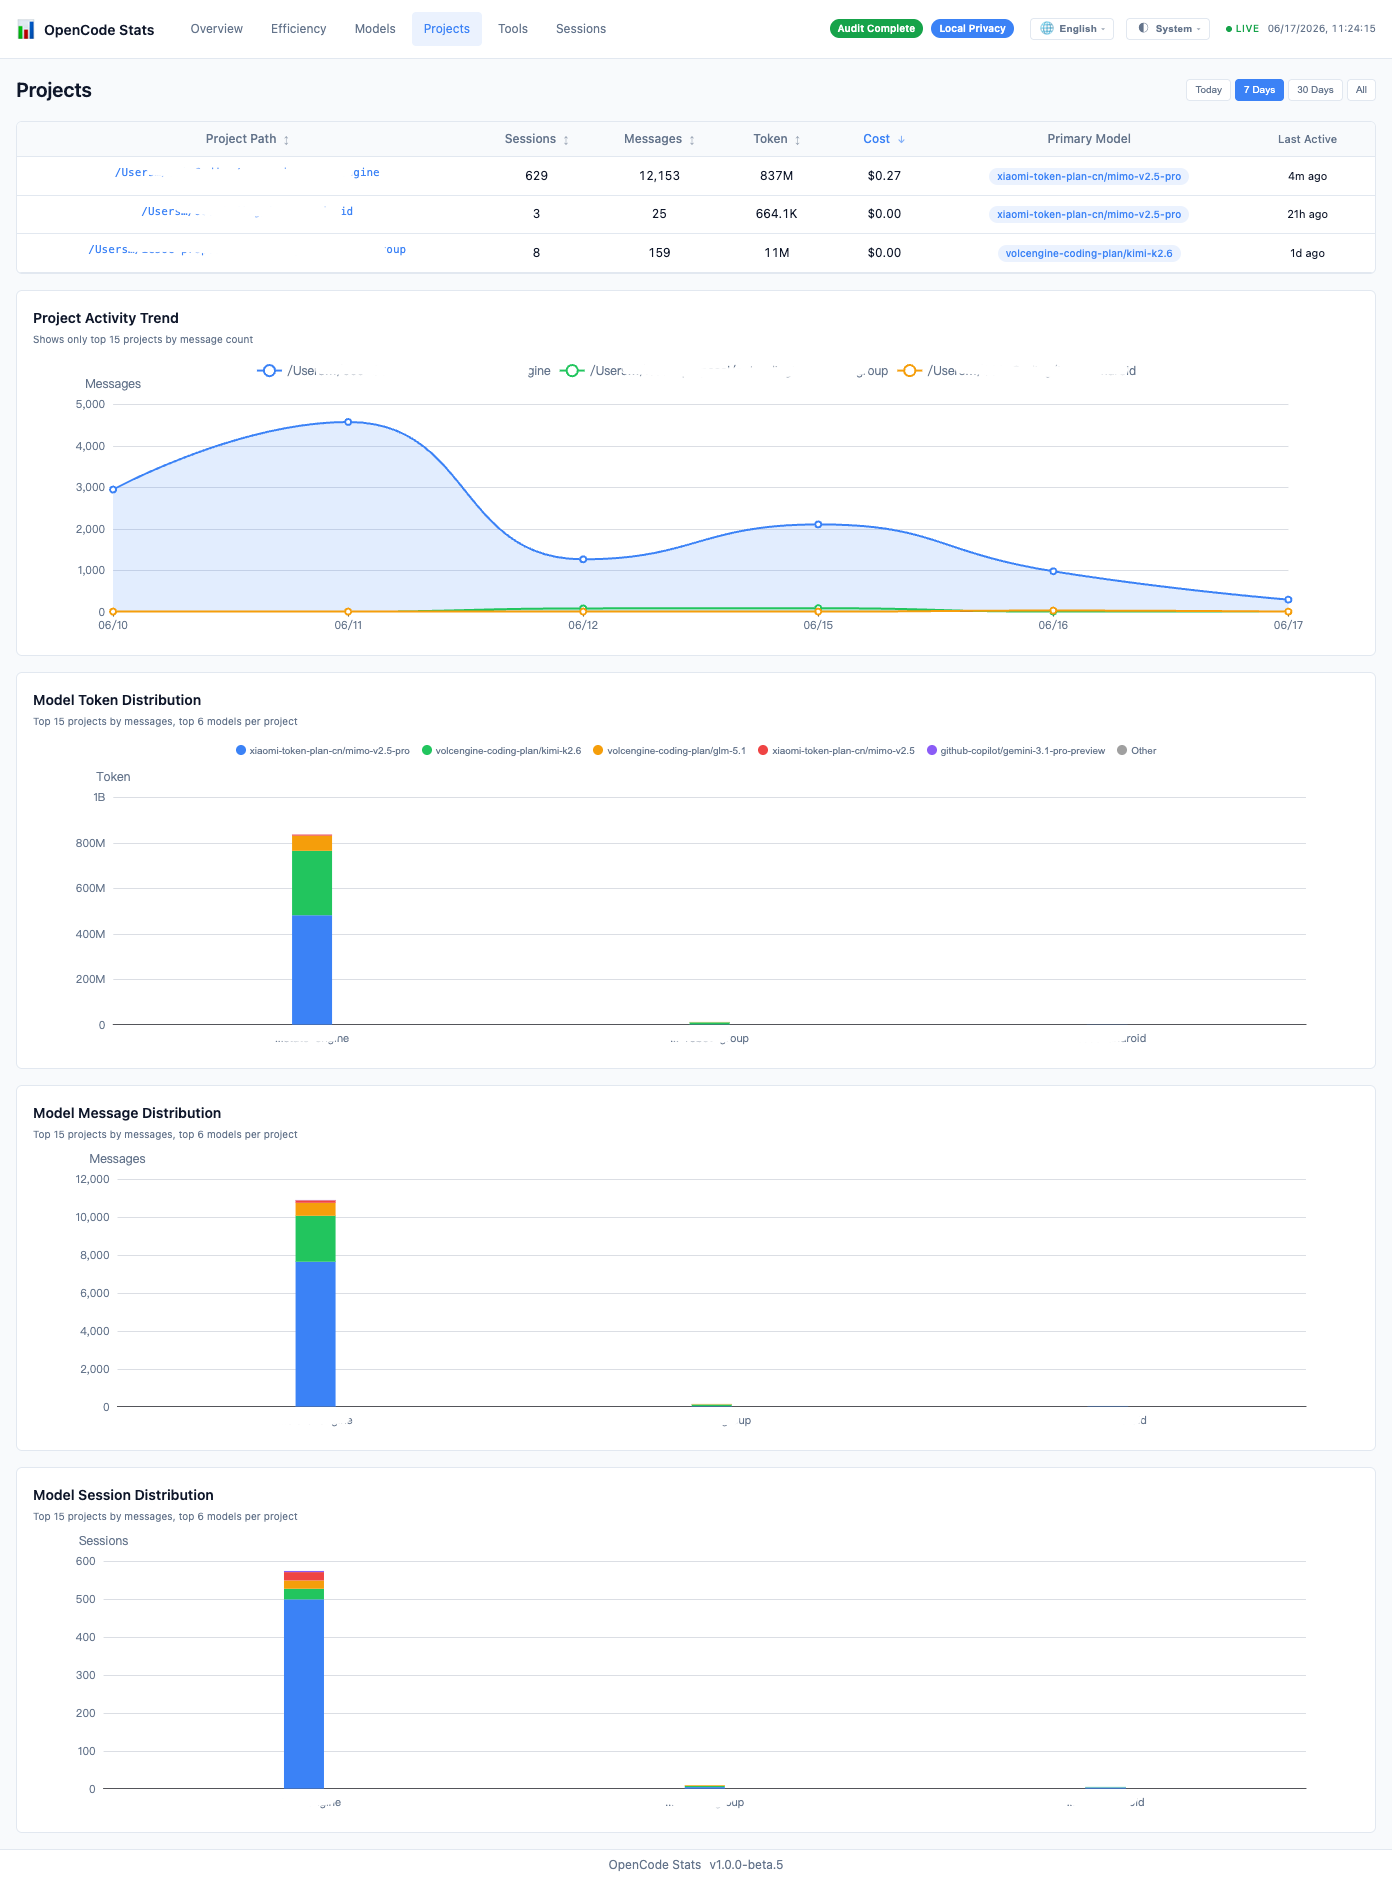This screenshot has height=1881, width=1392.
Task: Go to the Tools tab
Action: [x=513, y=29]
